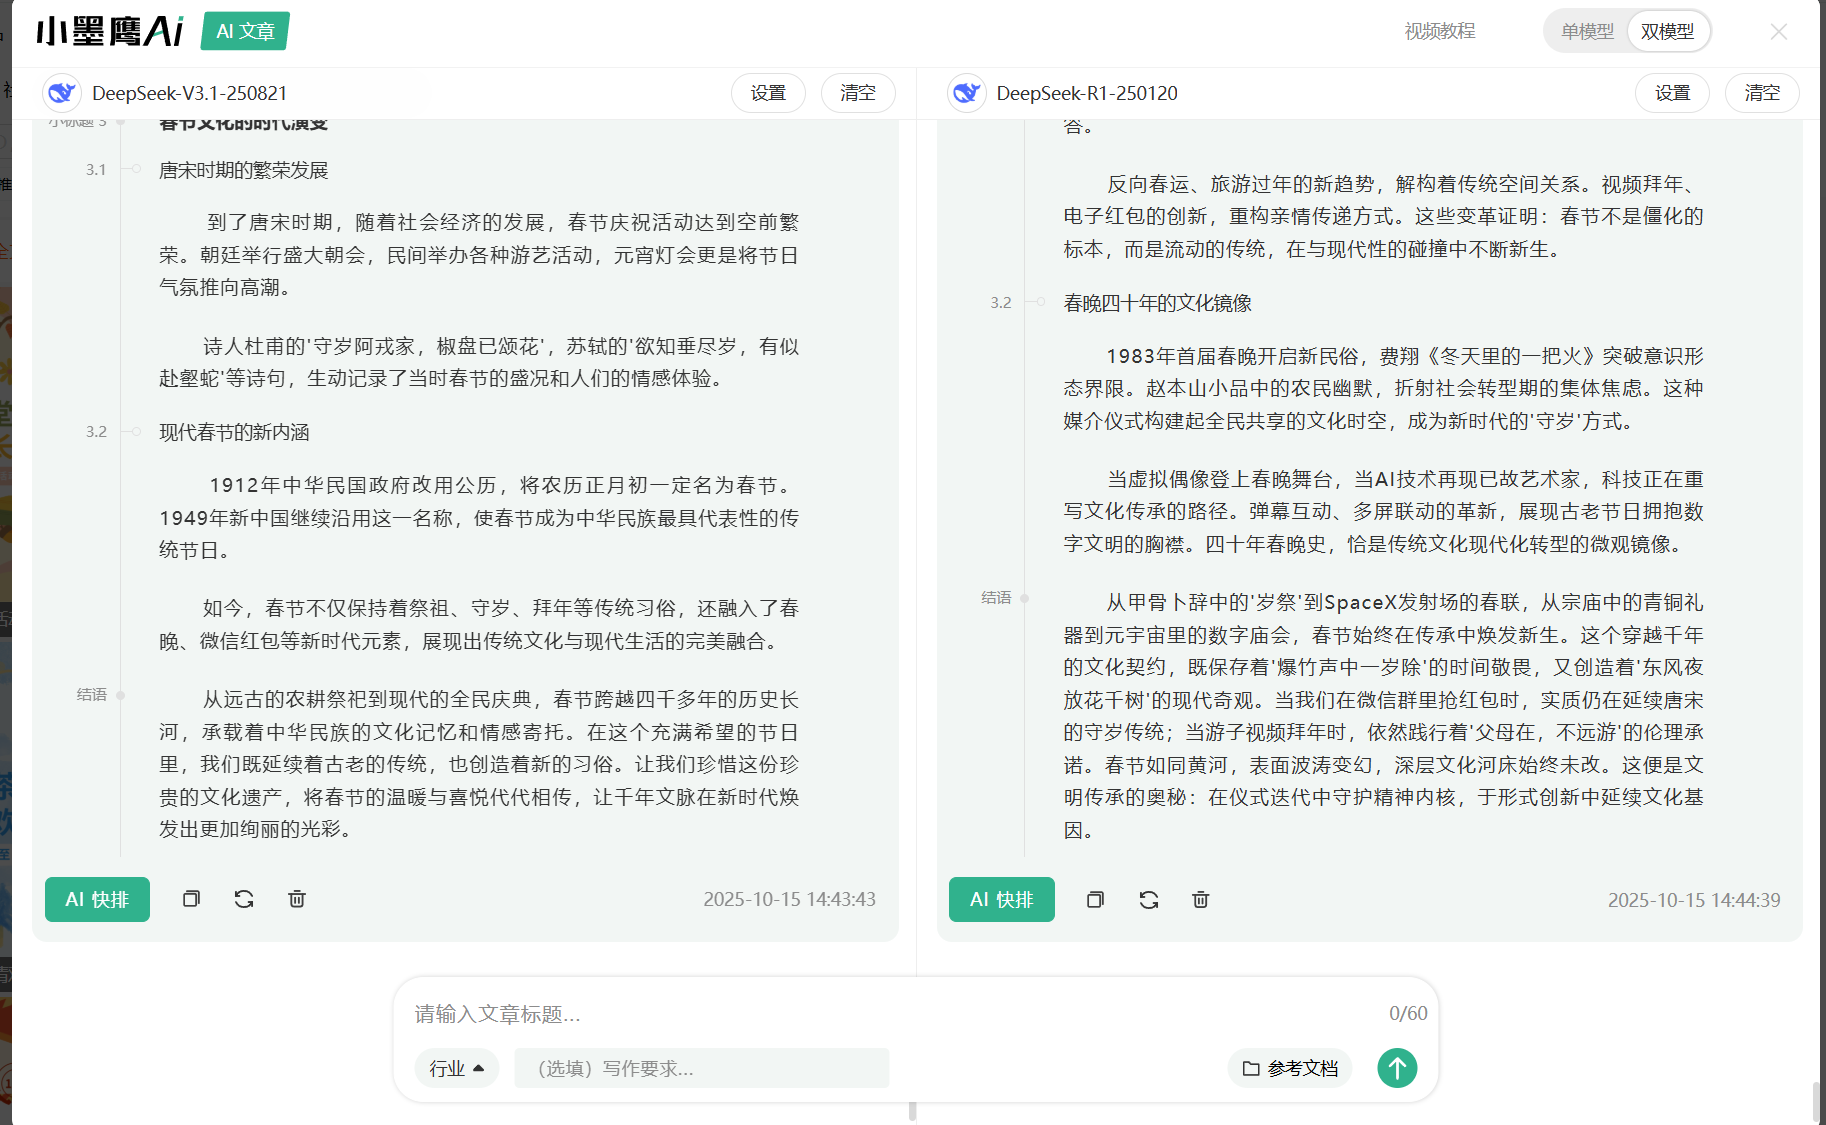
Task: Open 设置 for DeepSeek-V3.1 panel
Action: (768, 93)
